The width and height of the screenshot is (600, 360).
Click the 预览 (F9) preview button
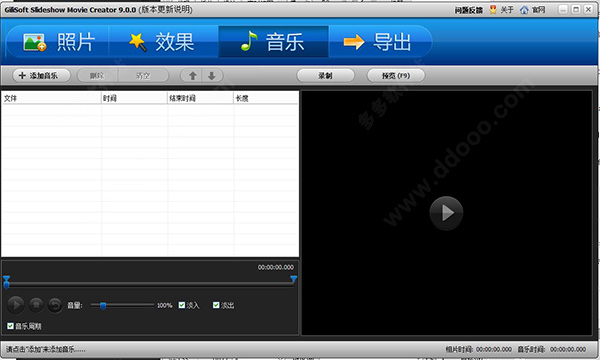pos(396,76)
